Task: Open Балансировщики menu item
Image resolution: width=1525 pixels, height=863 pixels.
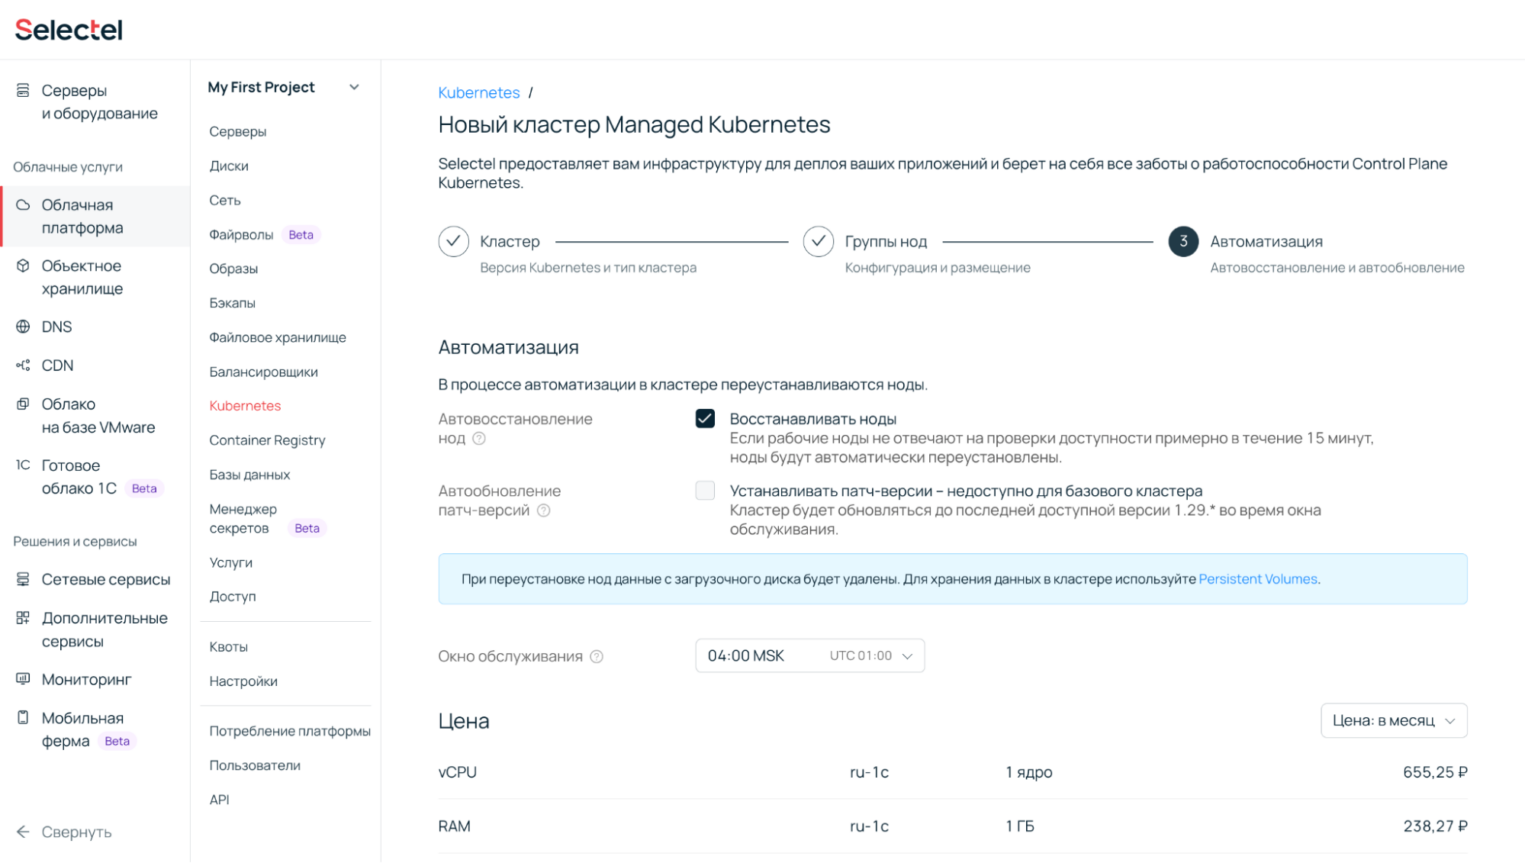Action: [x=264, y=372]
